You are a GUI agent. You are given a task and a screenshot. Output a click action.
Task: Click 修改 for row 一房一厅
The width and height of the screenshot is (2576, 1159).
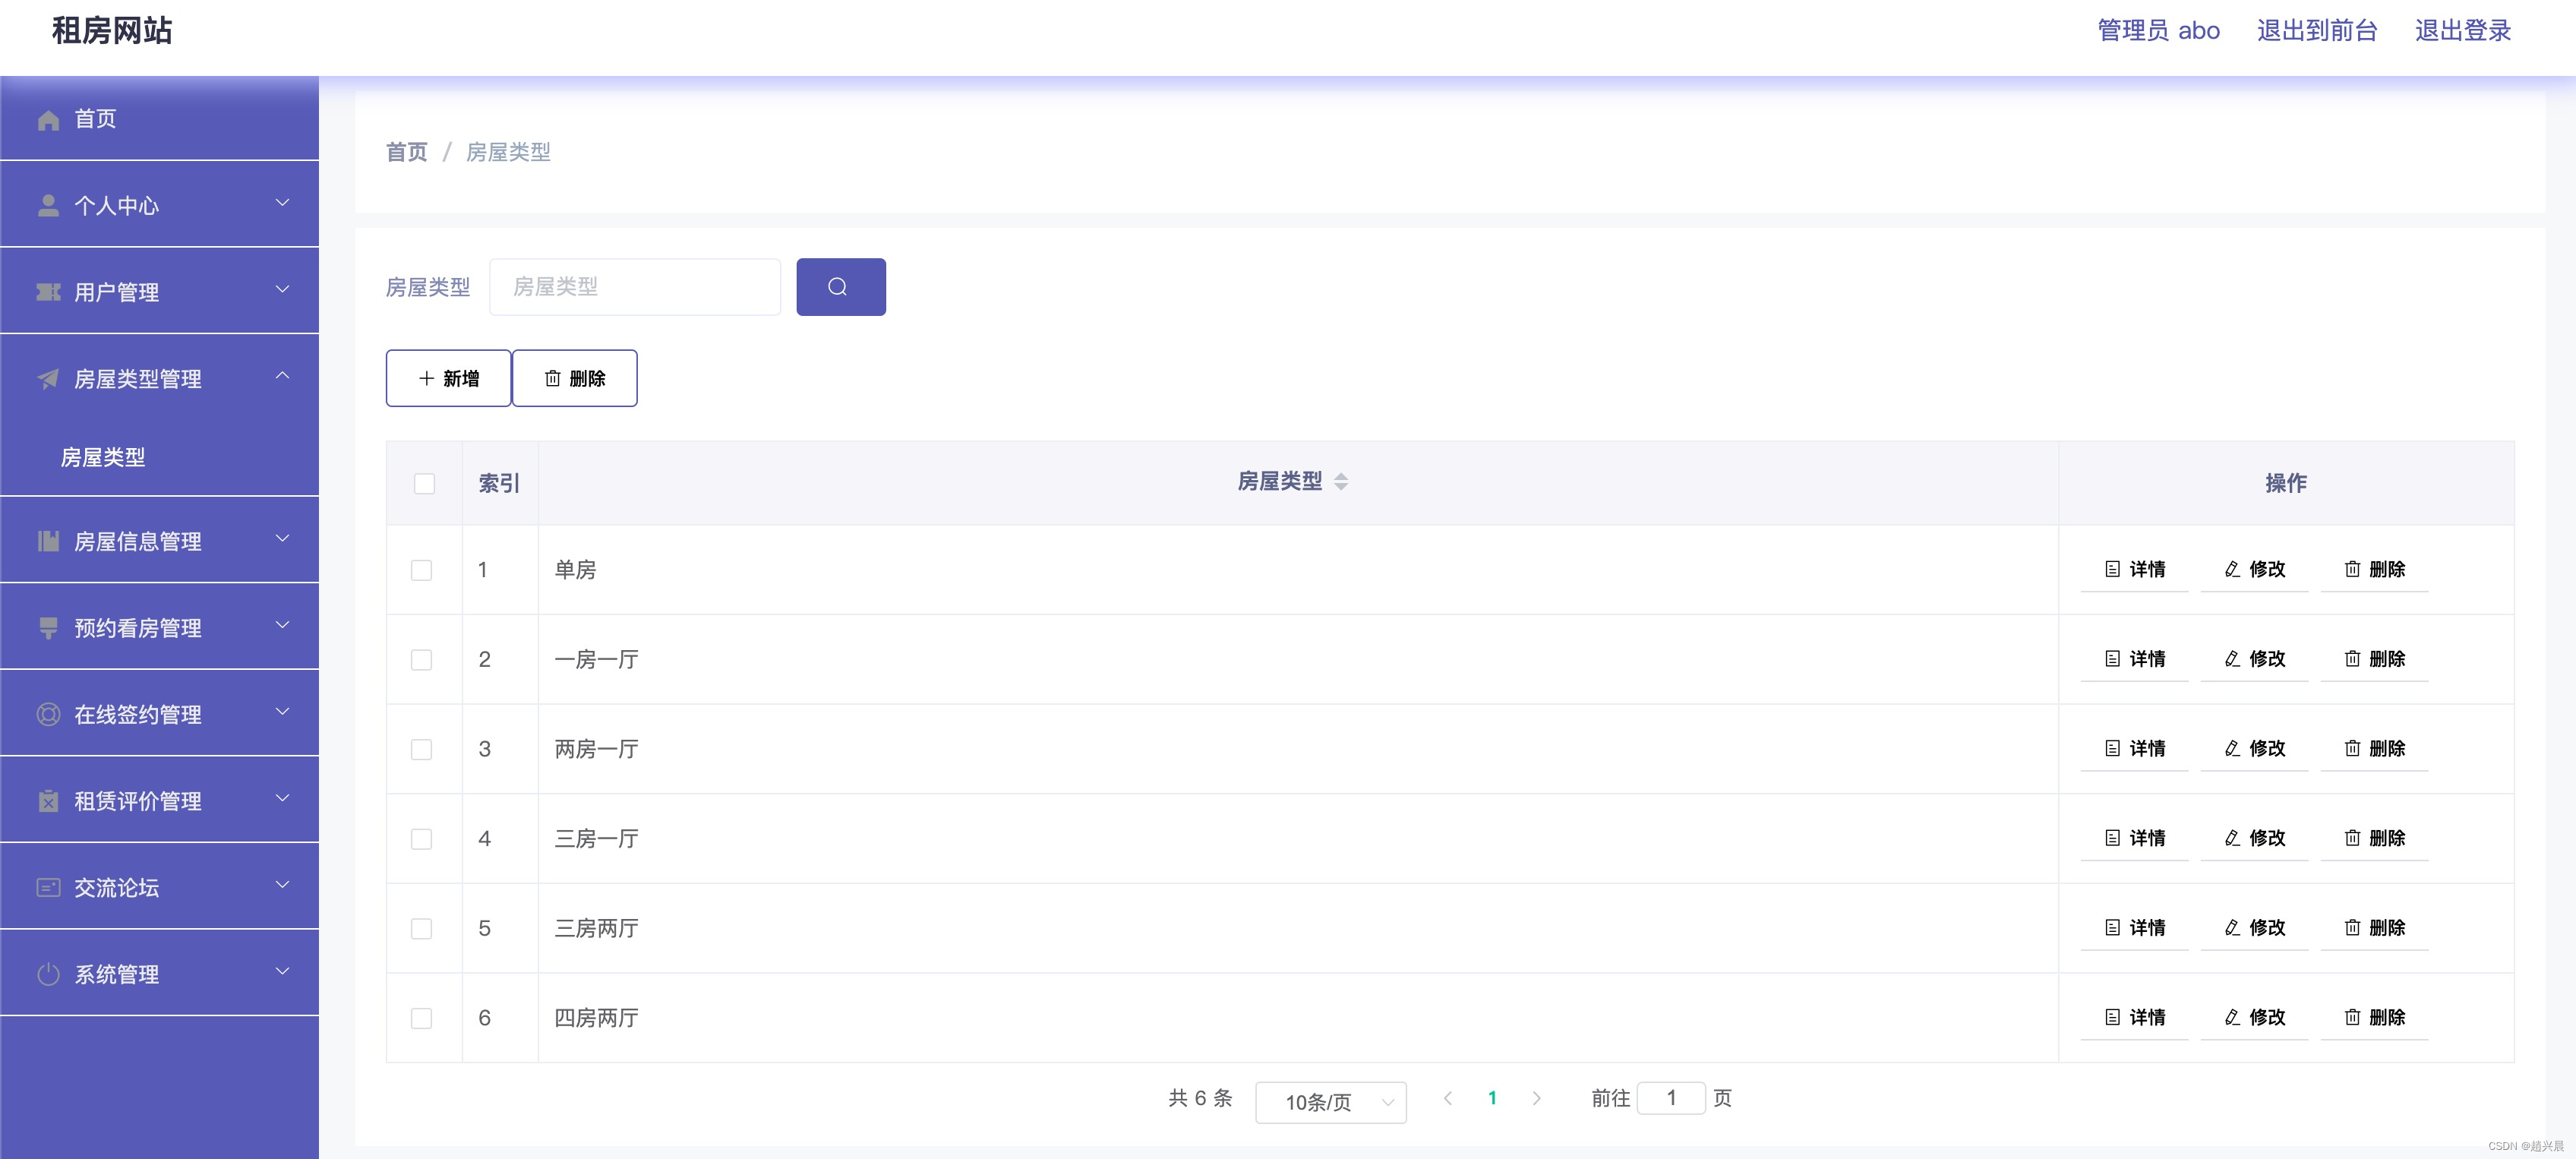[2254, 659]
